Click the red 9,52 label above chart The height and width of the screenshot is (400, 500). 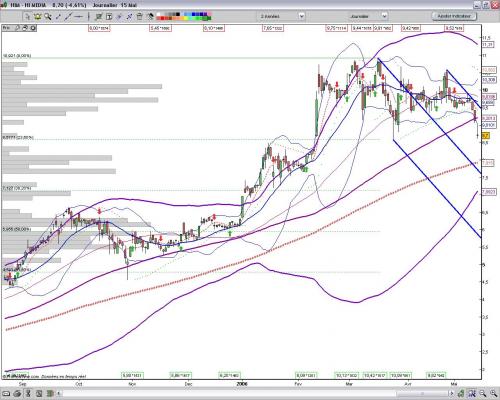(x=454, y=28)
